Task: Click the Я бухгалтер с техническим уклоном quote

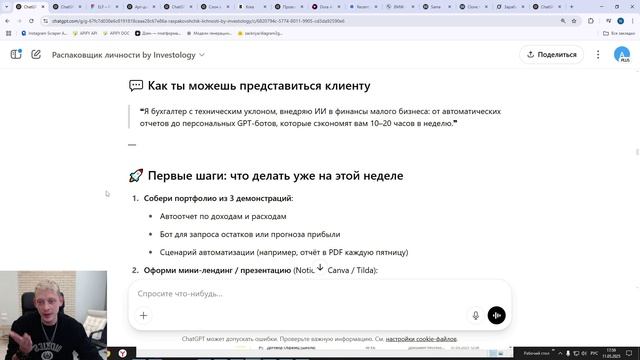Action: (x=320, y=117)
